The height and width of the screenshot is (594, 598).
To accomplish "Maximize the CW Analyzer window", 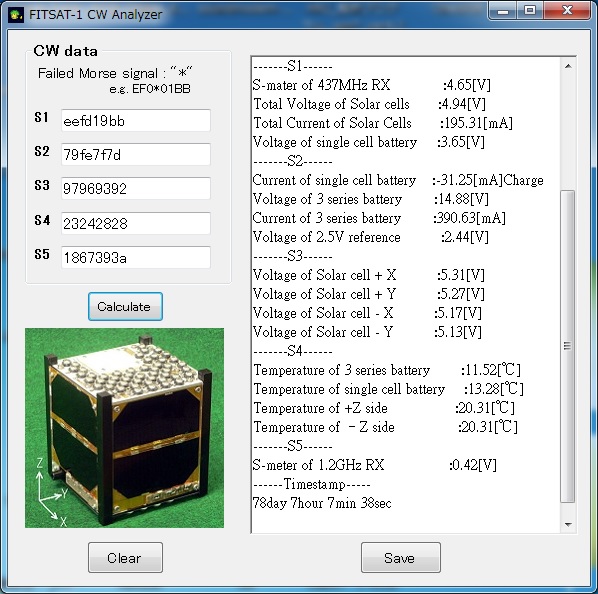I will click(530, 10).
